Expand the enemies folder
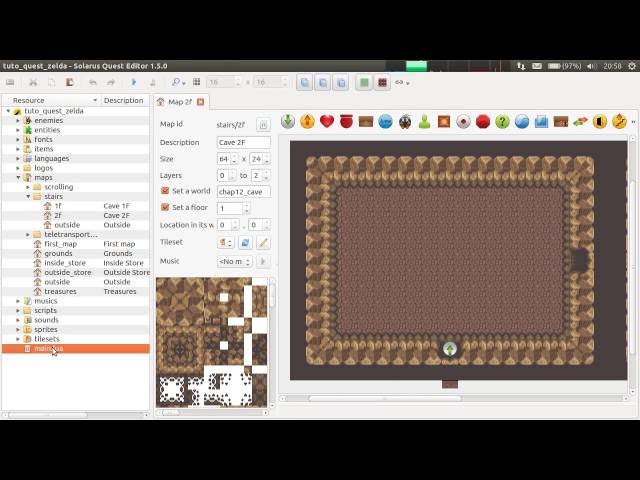The width and height of the screenshot is (640, 480). point(18,120)
